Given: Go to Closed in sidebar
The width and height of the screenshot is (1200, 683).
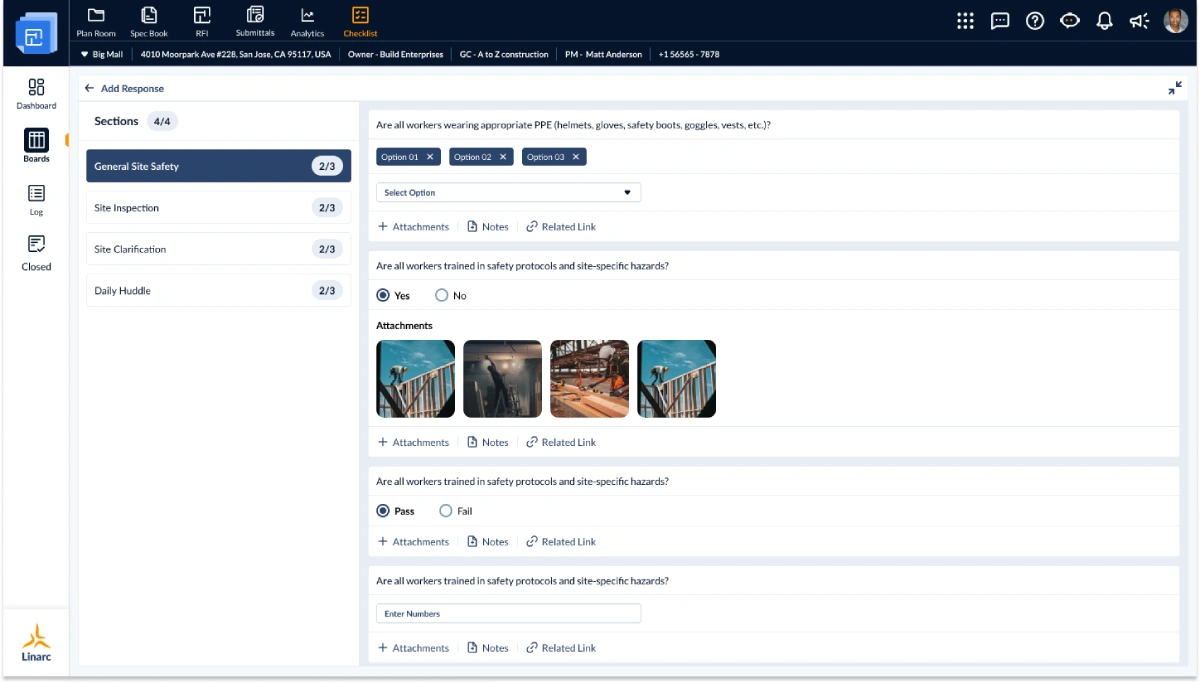Looking at the screenshot, I should coord(36,254).
